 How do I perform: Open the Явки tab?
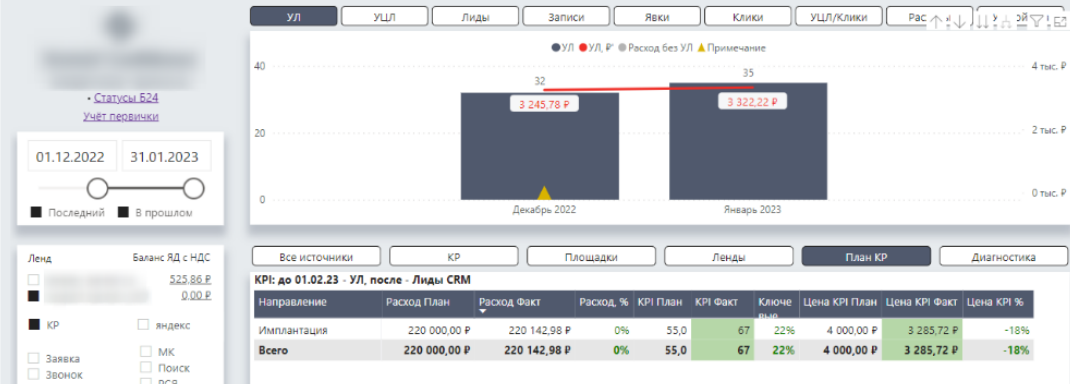tap(657, 16)
